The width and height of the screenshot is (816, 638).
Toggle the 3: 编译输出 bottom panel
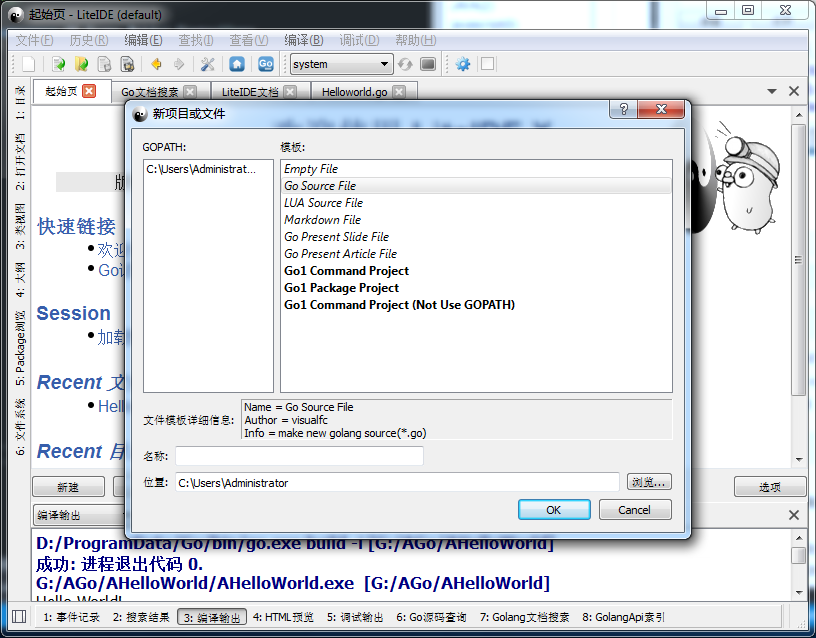pyautogui.click(x=212, y=617)
